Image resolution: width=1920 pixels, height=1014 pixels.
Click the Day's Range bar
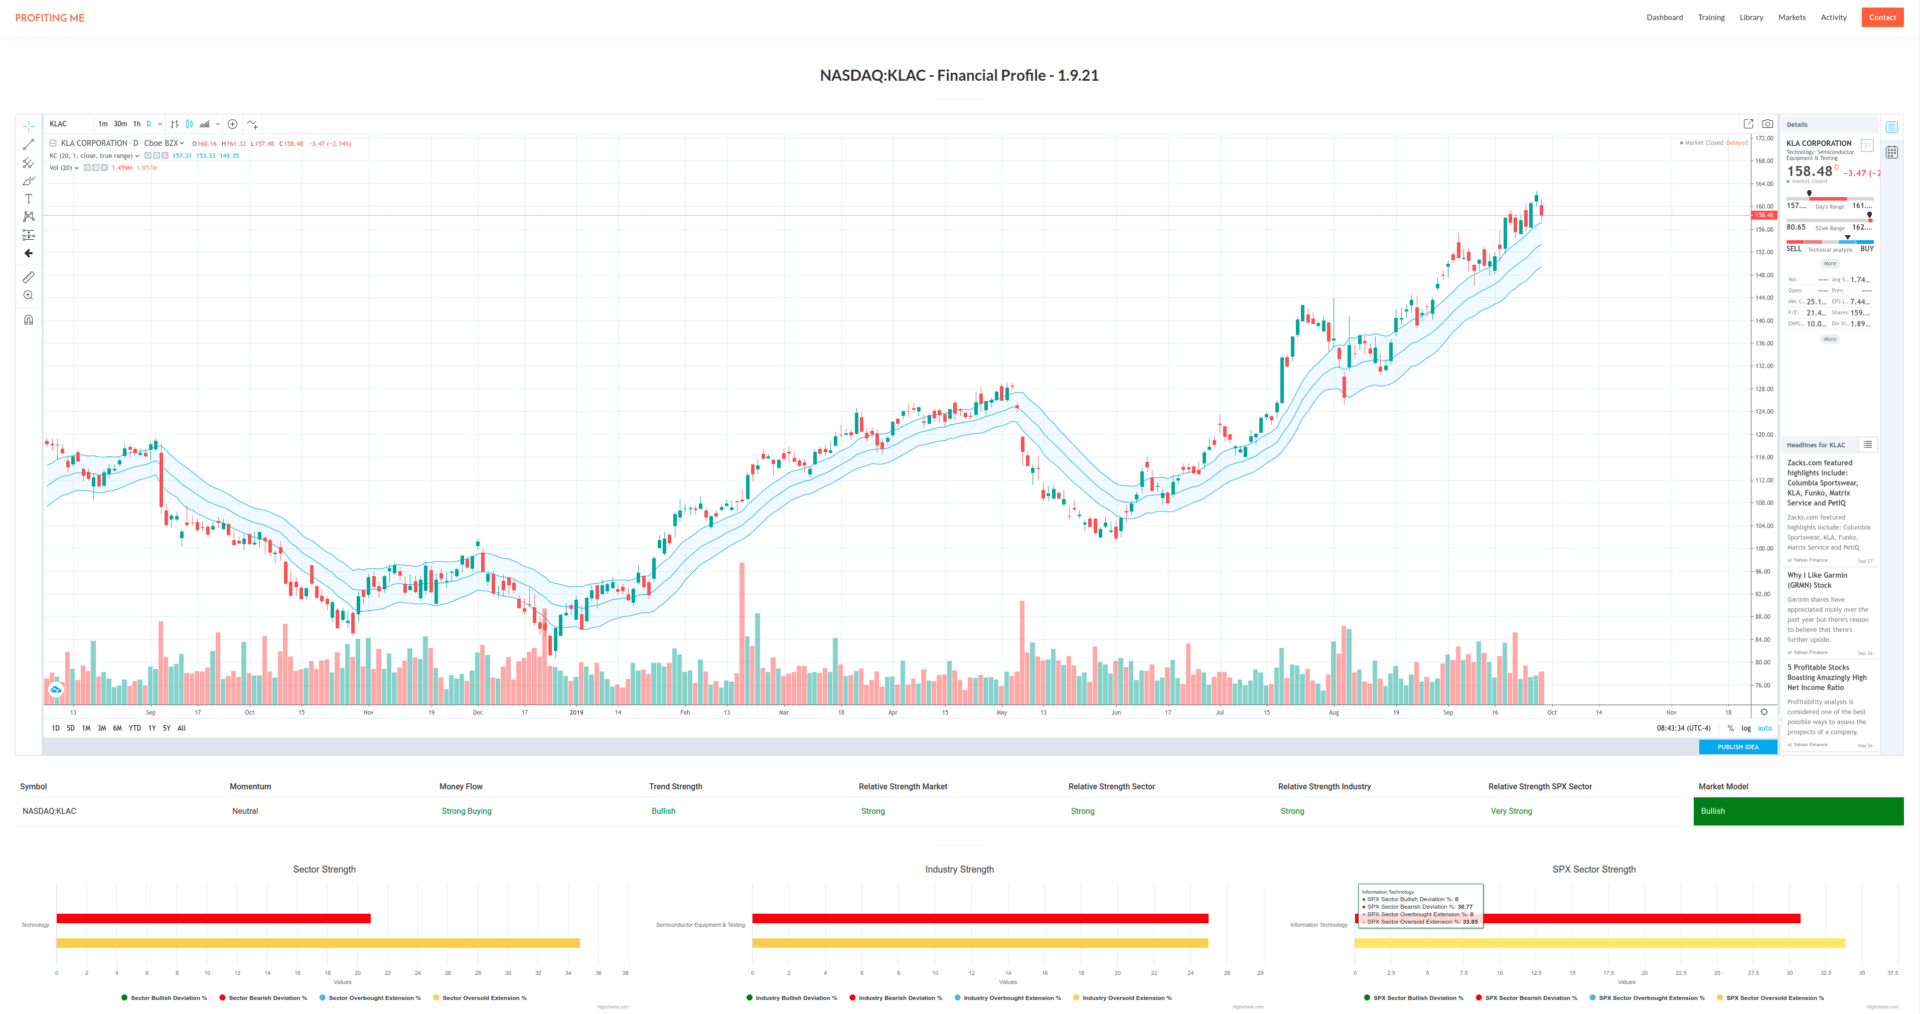(x=1830, y=198)
